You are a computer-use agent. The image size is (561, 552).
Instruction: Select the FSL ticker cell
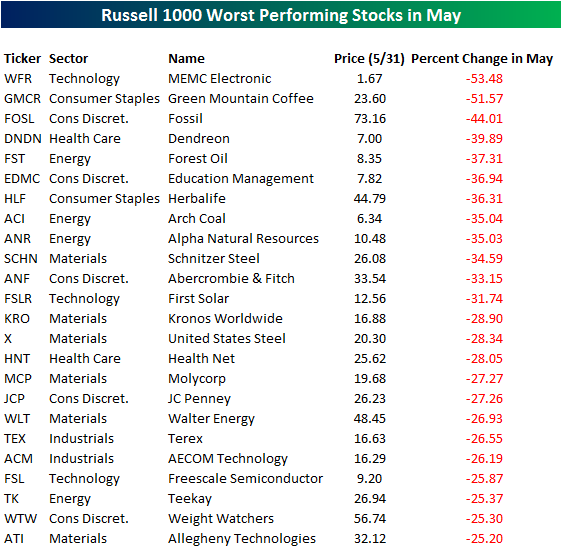[14, 479]
